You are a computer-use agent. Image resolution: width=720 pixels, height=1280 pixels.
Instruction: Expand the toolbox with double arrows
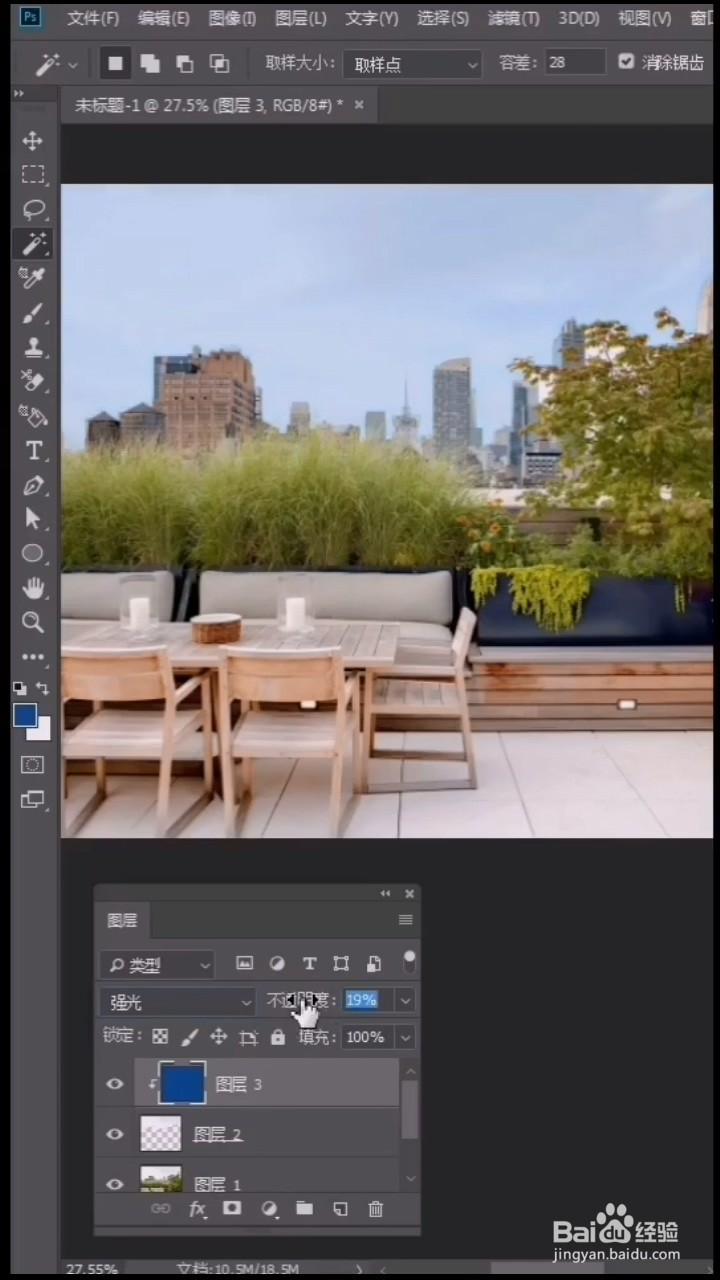[19, 94]
